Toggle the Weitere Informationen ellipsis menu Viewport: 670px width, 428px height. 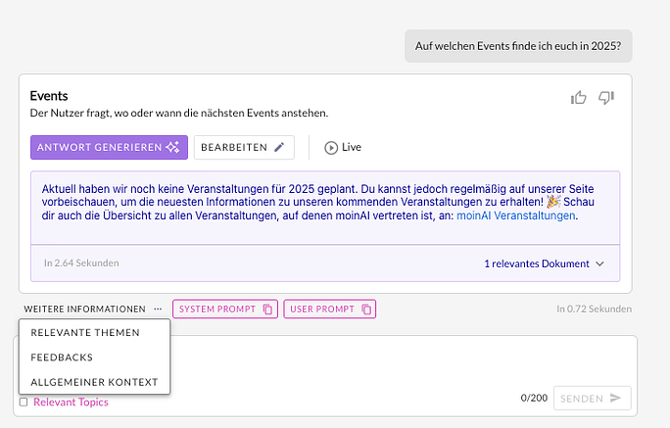158,309
